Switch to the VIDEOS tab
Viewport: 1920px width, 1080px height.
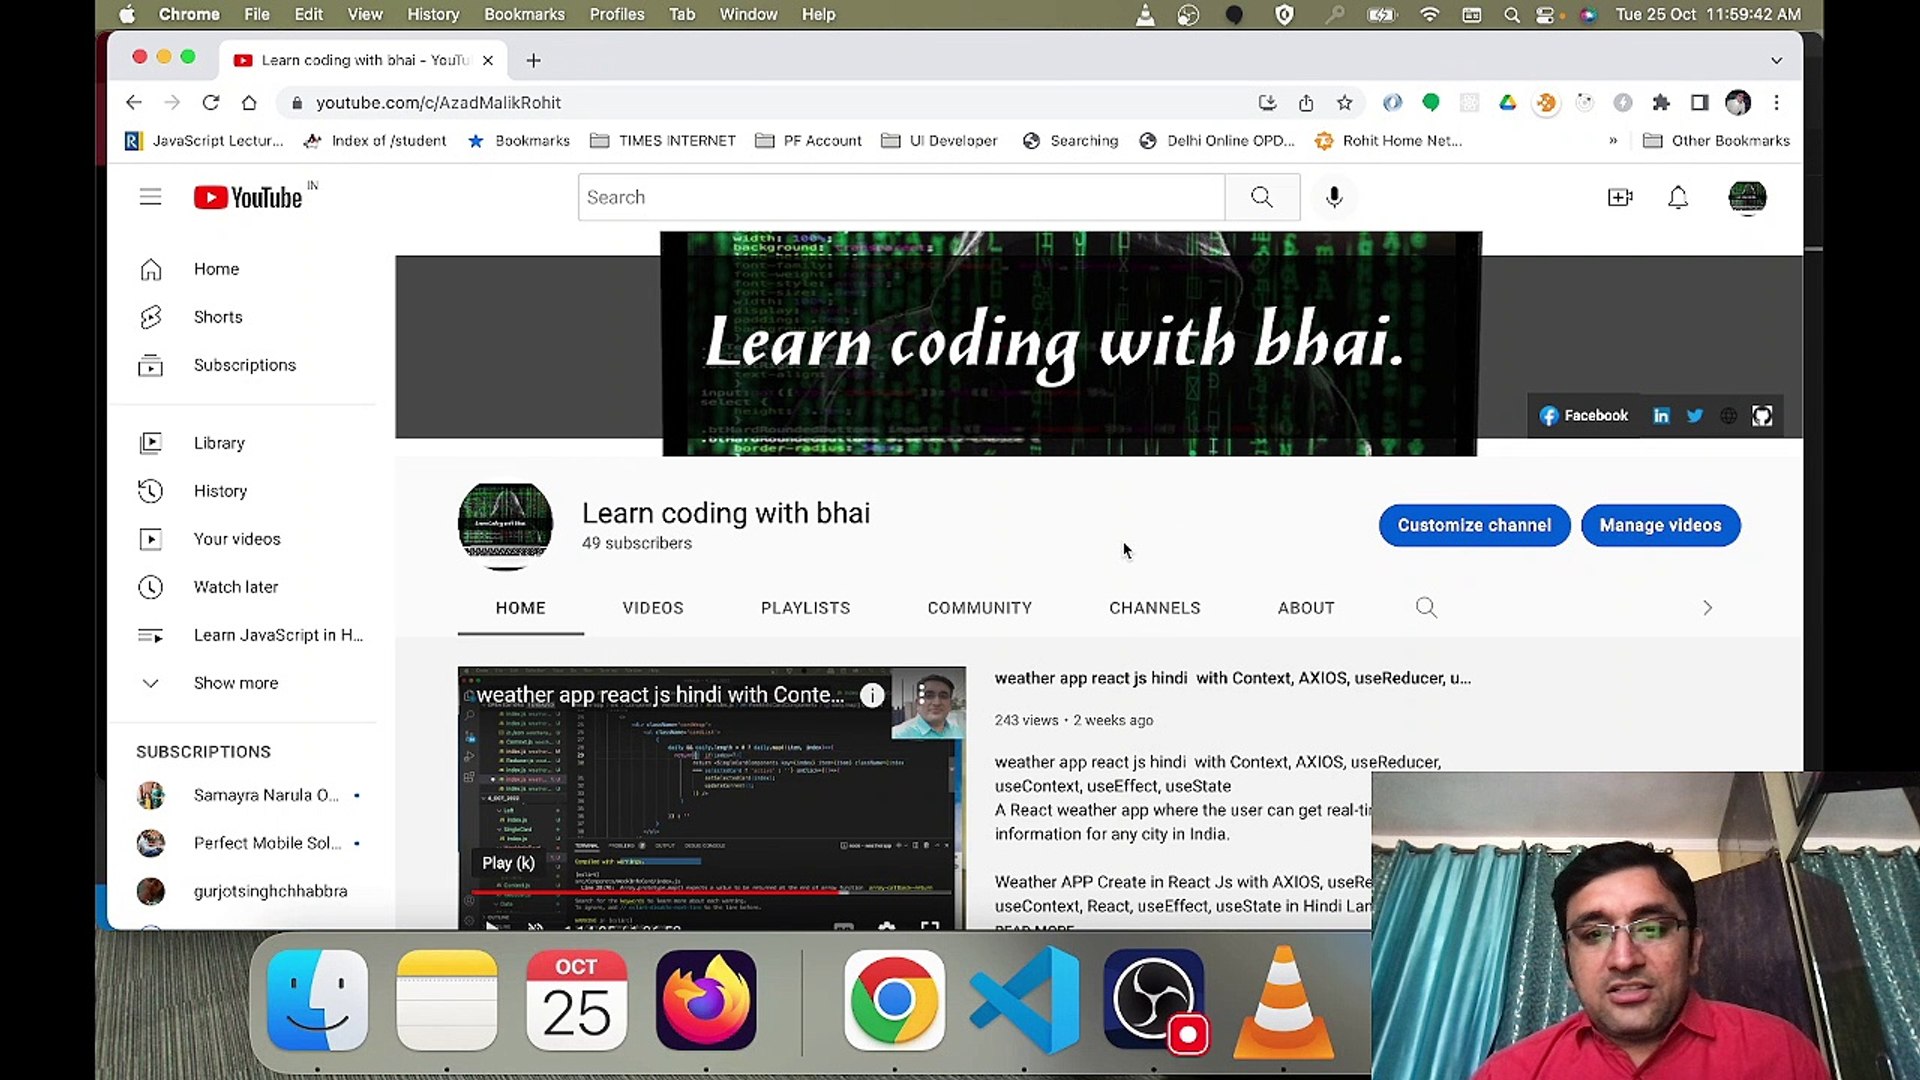tap(653, 608)
